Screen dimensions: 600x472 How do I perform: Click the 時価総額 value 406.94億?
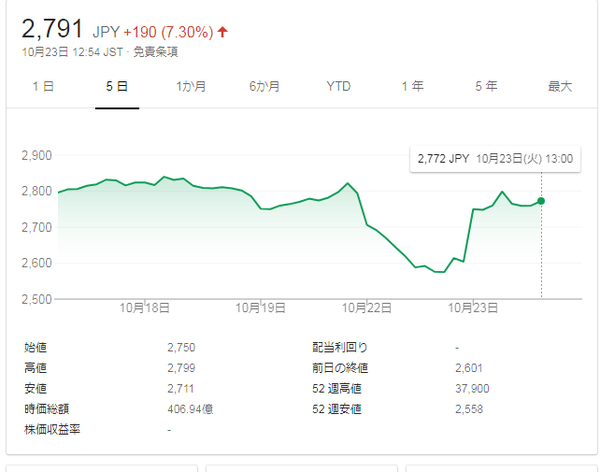190,409
